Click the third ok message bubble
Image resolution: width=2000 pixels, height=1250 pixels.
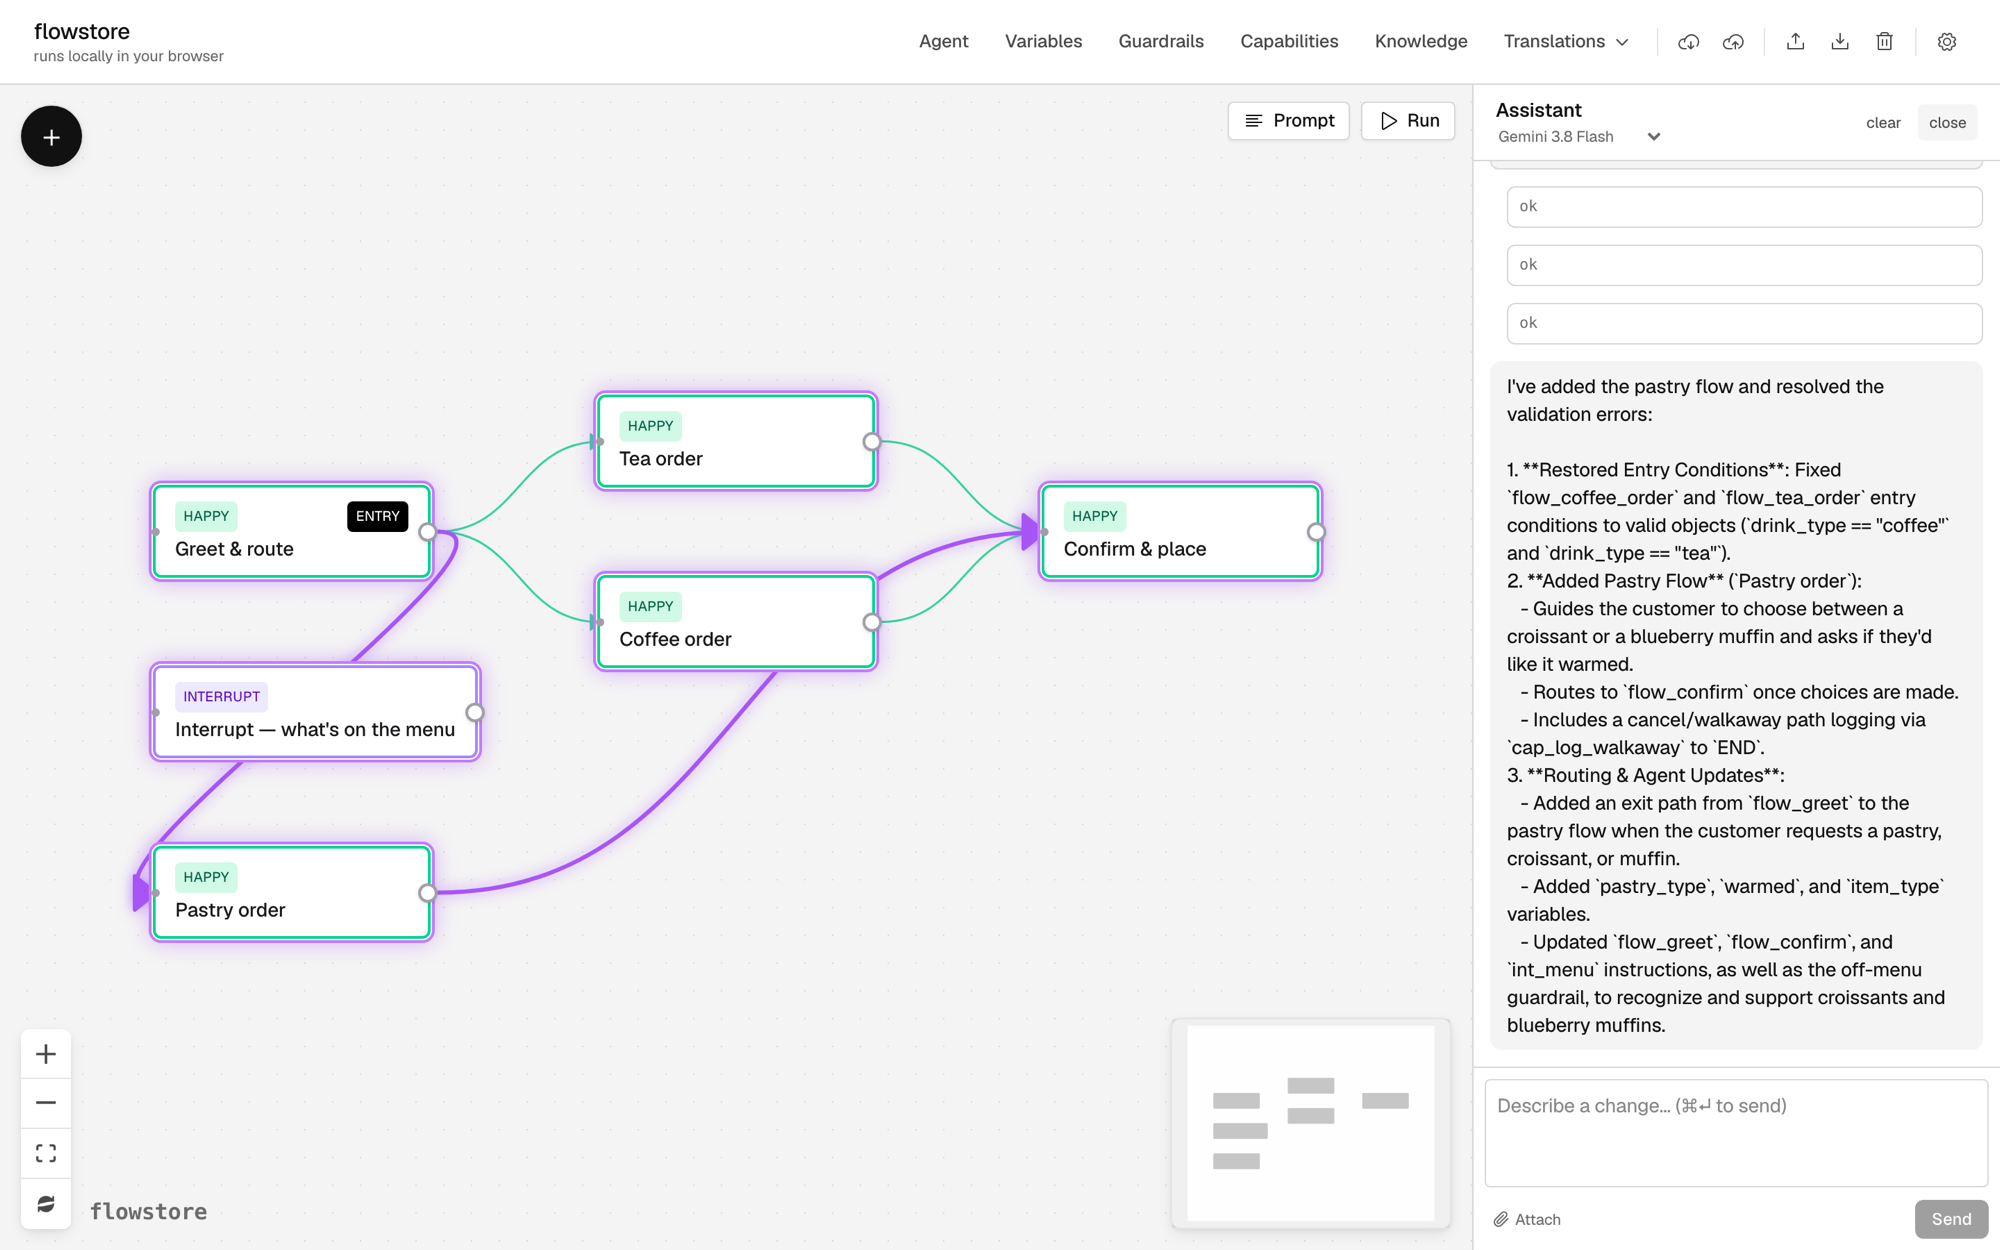coord(1744,323)
